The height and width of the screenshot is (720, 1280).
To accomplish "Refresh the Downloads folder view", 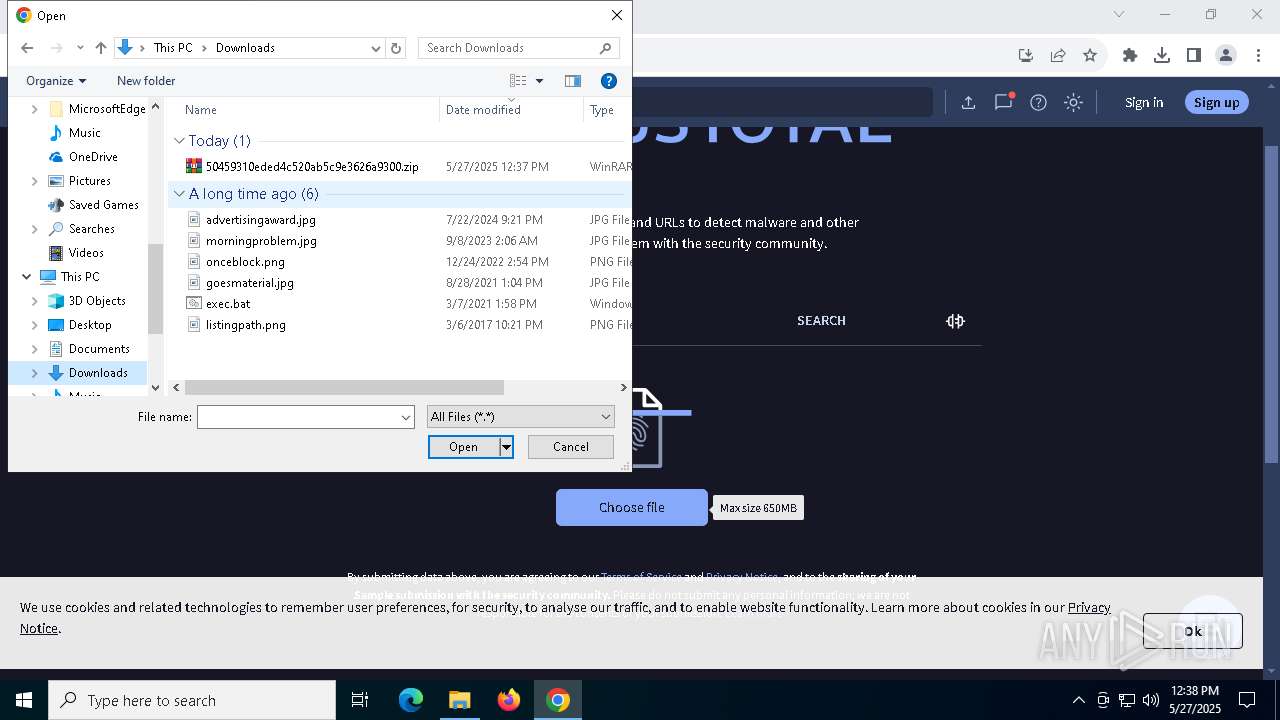I will (396, 48).
